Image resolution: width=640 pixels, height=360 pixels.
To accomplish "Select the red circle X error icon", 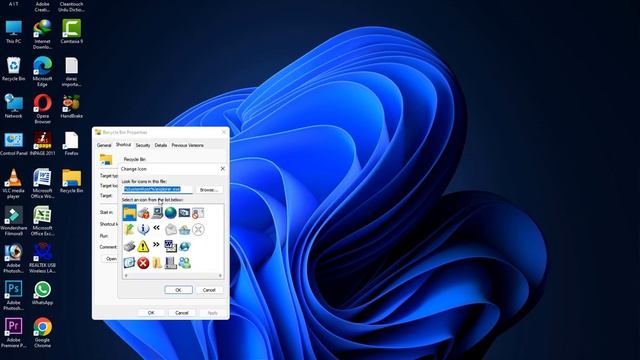I will point(143,263).
